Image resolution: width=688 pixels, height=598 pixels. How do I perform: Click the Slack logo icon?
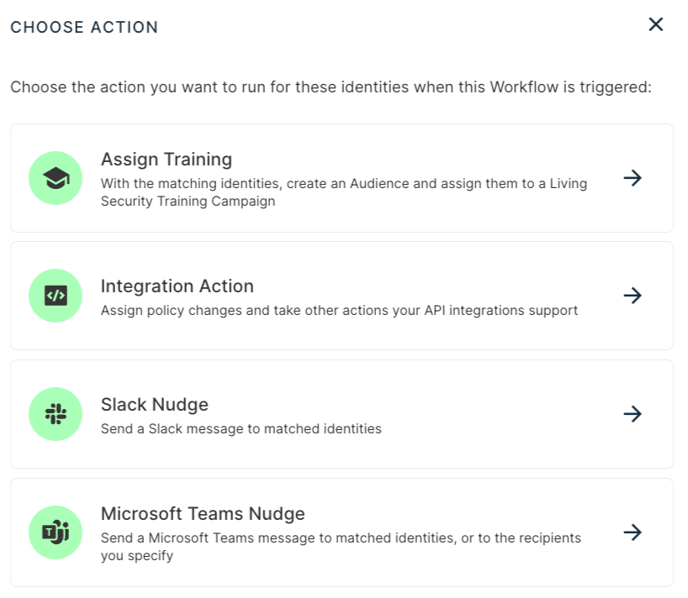coord(56,414)
